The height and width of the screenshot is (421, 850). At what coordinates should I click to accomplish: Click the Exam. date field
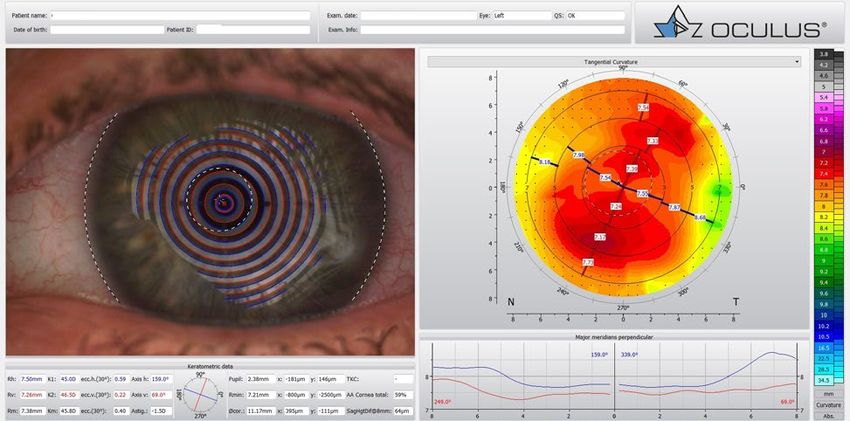(x=418, y=16)
